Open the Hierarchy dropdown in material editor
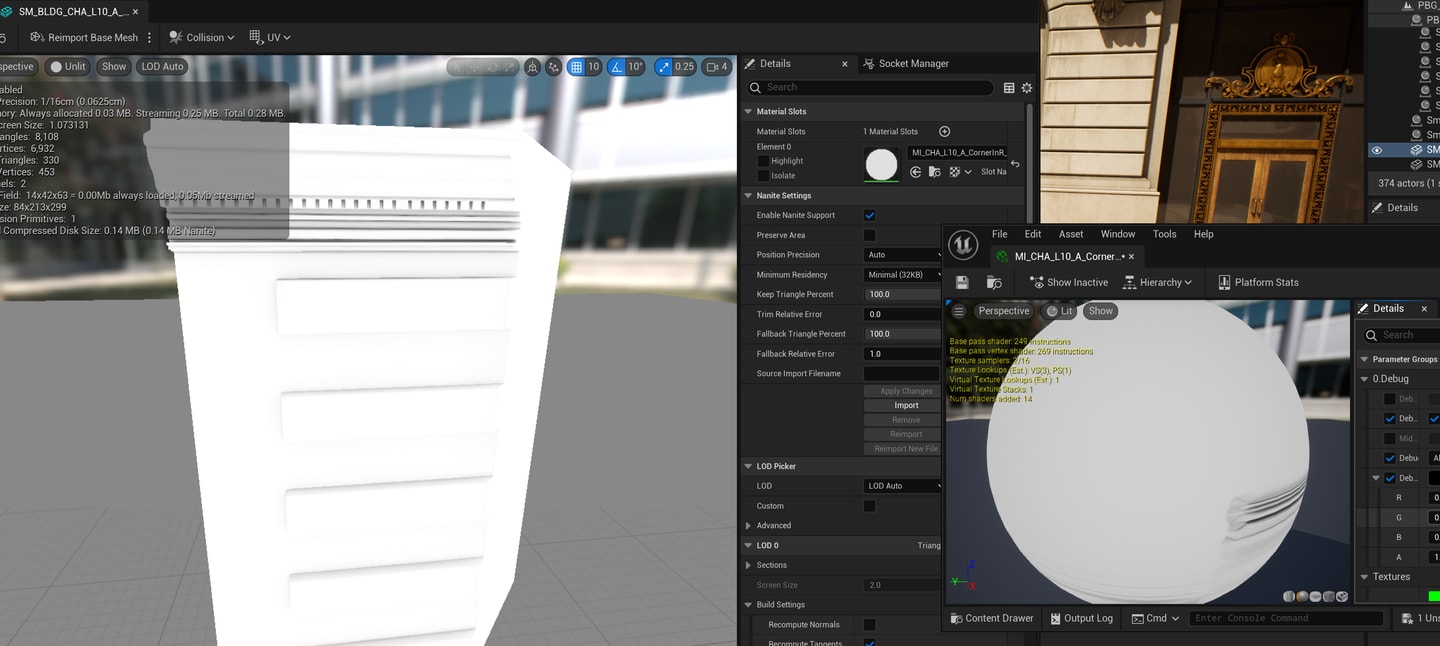Screen dimensions: 1440x646 point(1158,283)
